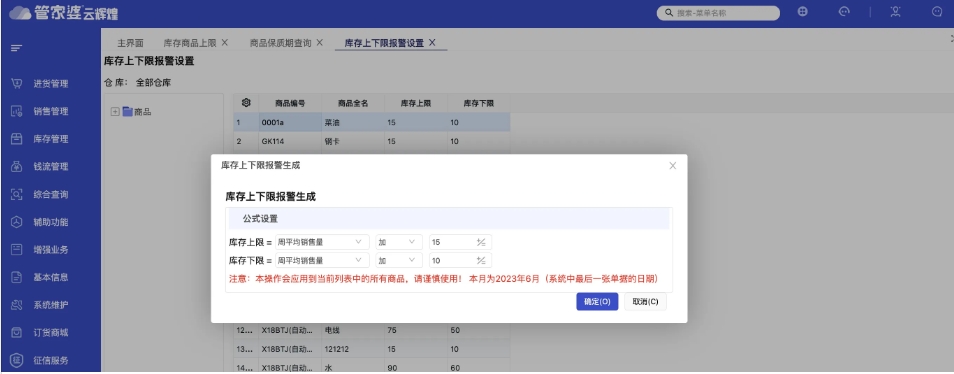Open 征信服务 from the sidebar
Screen dimensions: 954x374
(x=50, y=360)
